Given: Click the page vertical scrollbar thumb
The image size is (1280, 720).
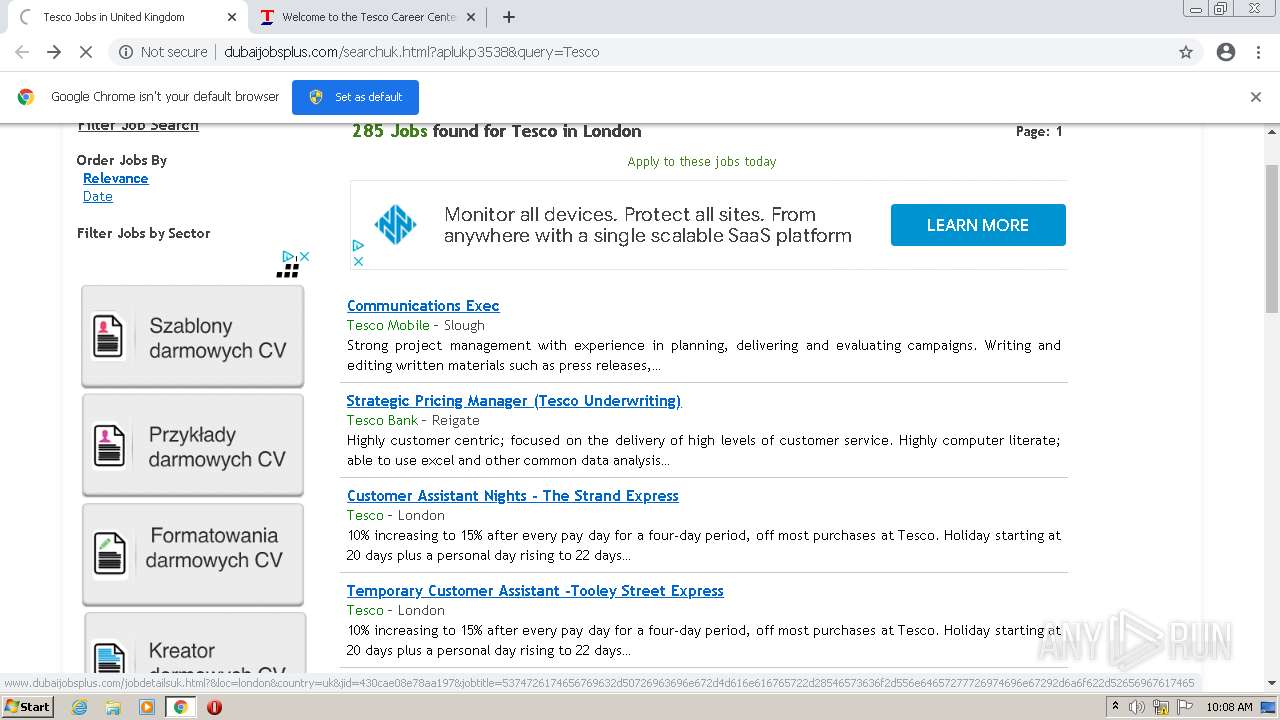Looking at the screenshot, I should point(1272,239).
